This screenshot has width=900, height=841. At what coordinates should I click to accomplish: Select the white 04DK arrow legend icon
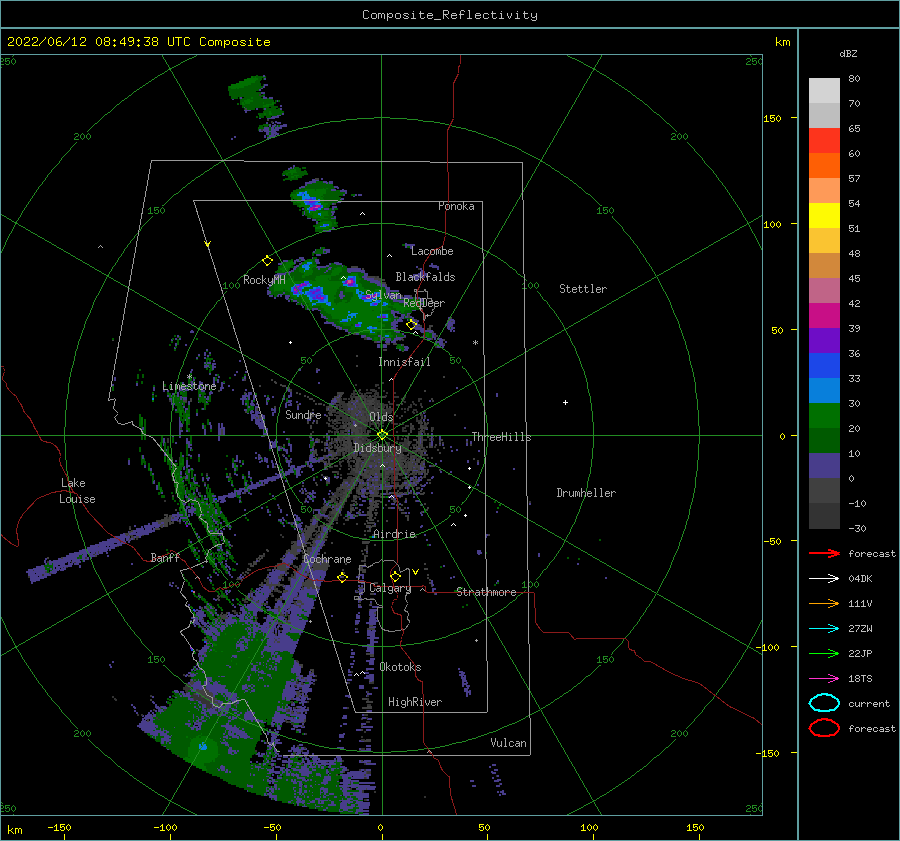click(x=824, y=578)
